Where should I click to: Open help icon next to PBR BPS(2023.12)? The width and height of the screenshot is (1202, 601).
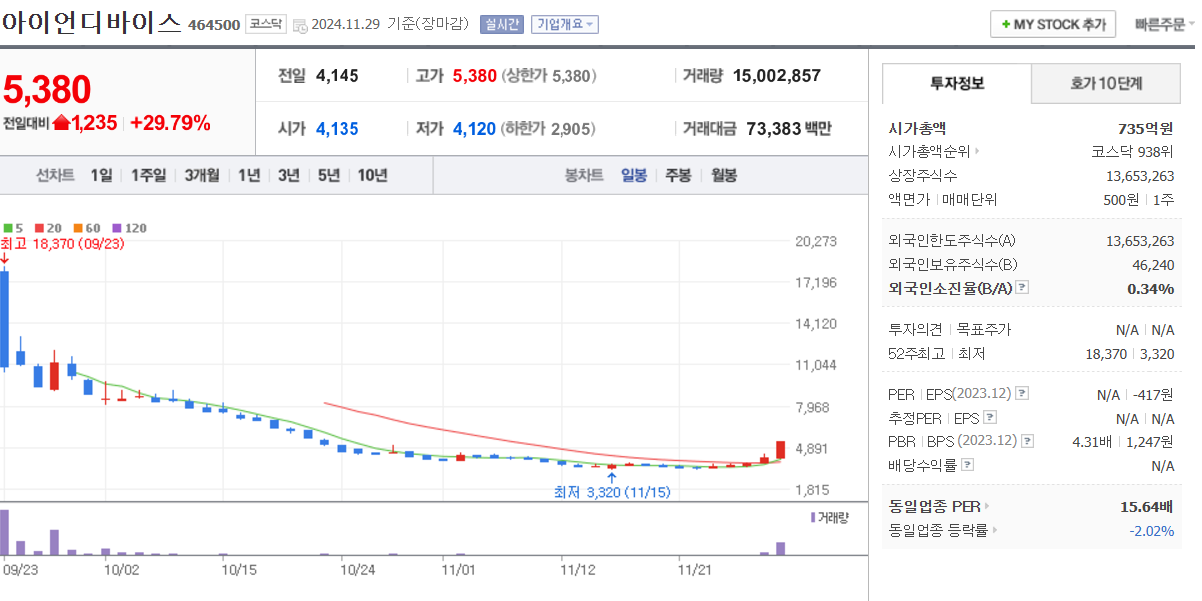point(1027,441)
